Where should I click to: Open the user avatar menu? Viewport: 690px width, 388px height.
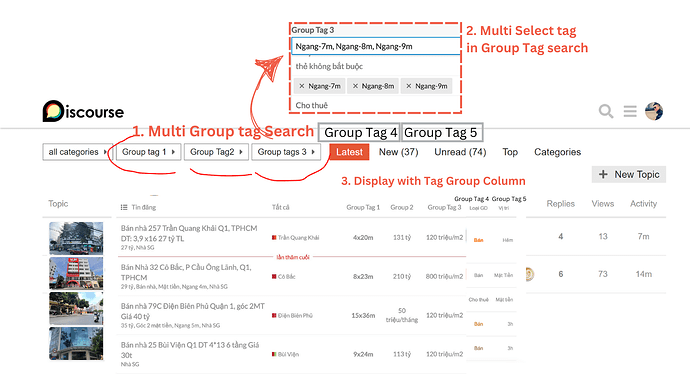click(x=654, y=111)
